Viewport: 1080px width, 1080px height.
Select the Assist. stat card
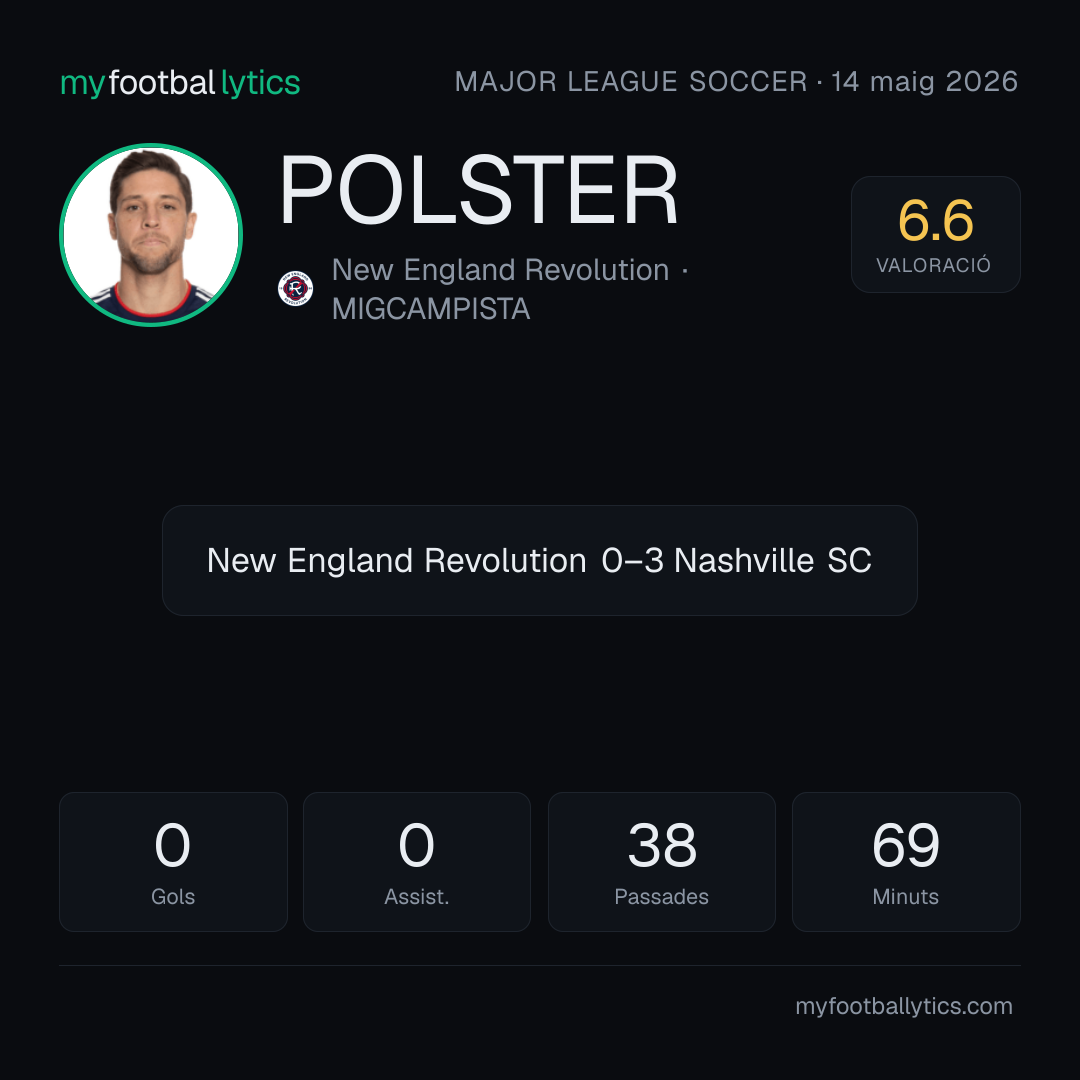[x=417, y=862]
